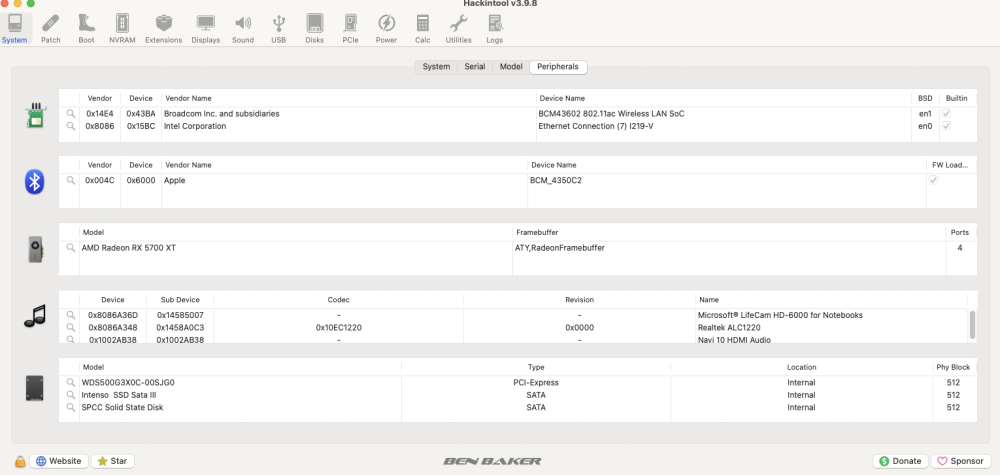Click magnifier for Realtek ALC1220 row

(71, 328)
